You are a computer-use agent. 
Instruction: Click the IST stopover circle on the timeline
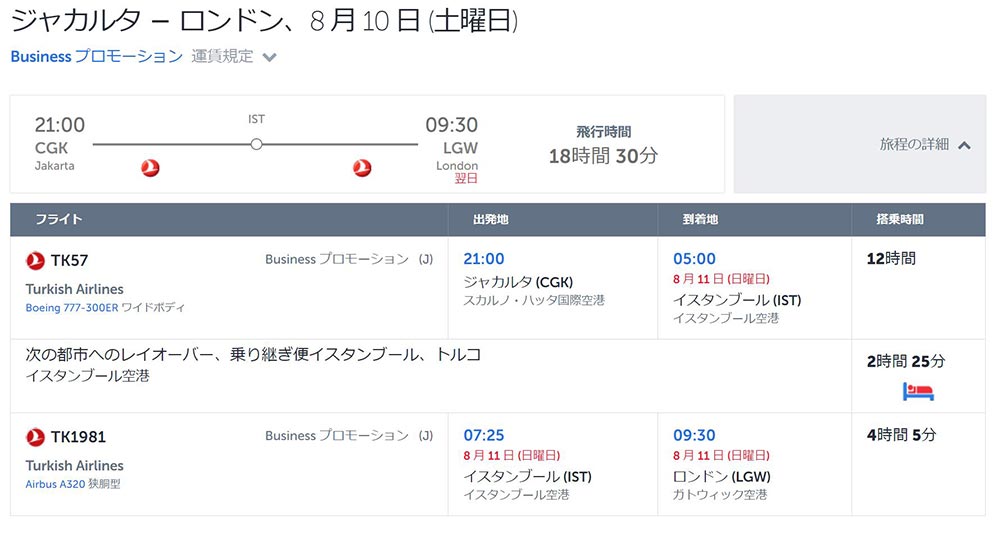[x=256, y=145]
